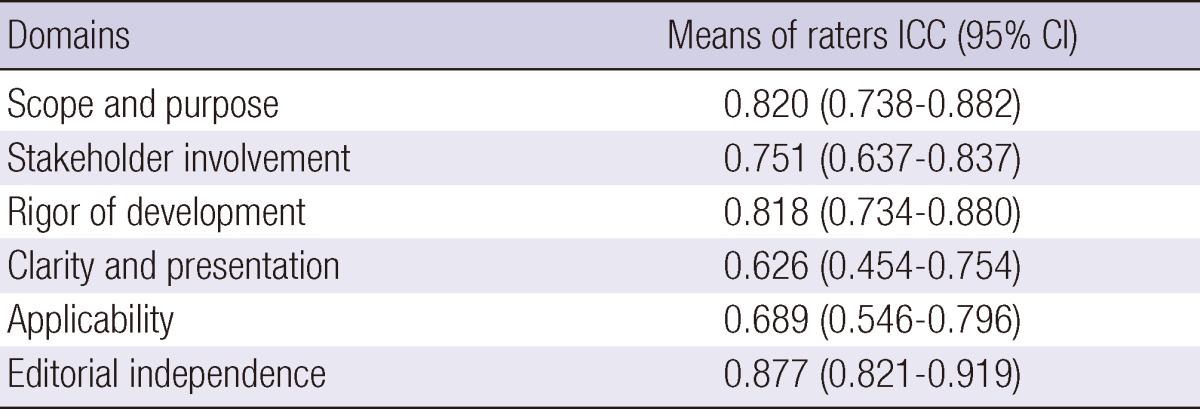
Task: Select the Editorial independence row label
Action: tap(167, 374)
